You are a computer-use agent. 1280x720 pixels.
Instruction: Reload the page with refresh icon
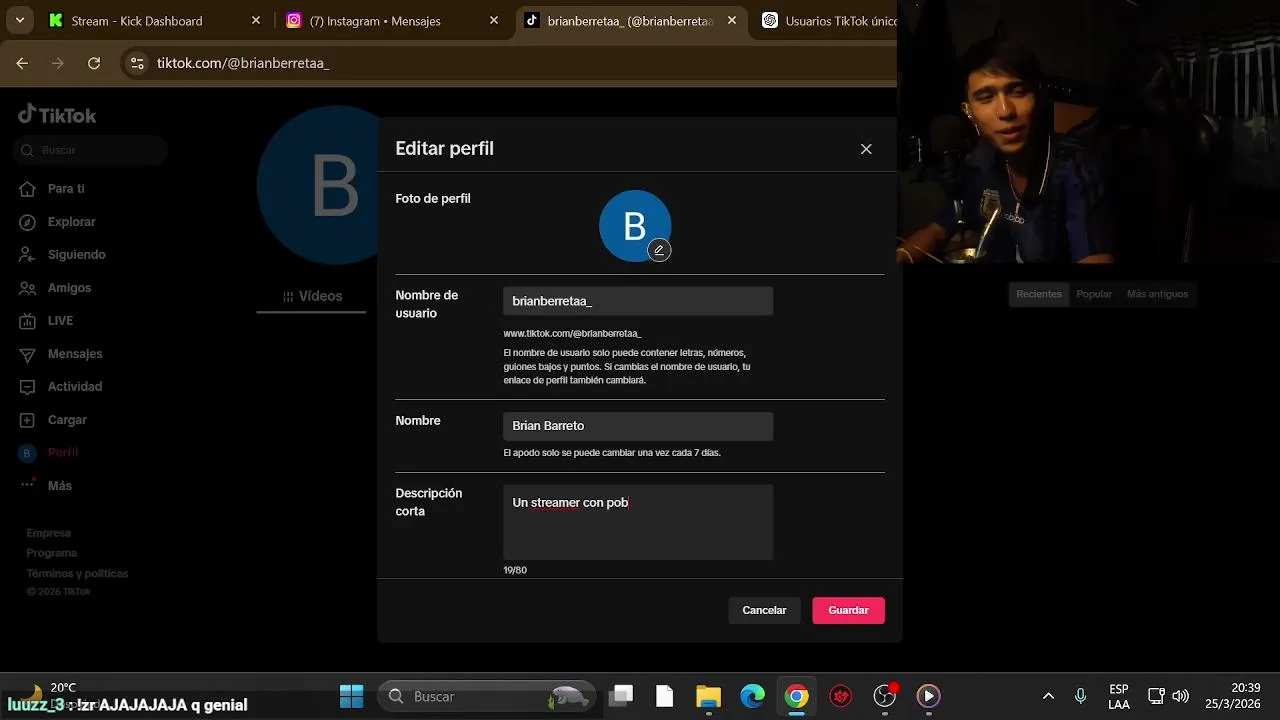coord(94,63)
